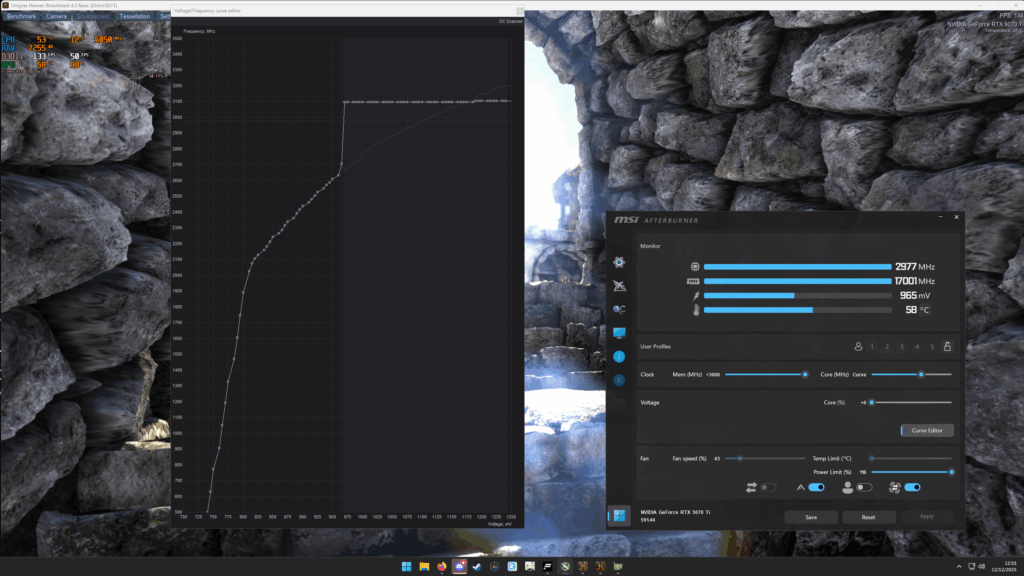Click the user-defined fan person icon
The width and height of the screenshot is (1024, 576).
click(x=847, y=487)
